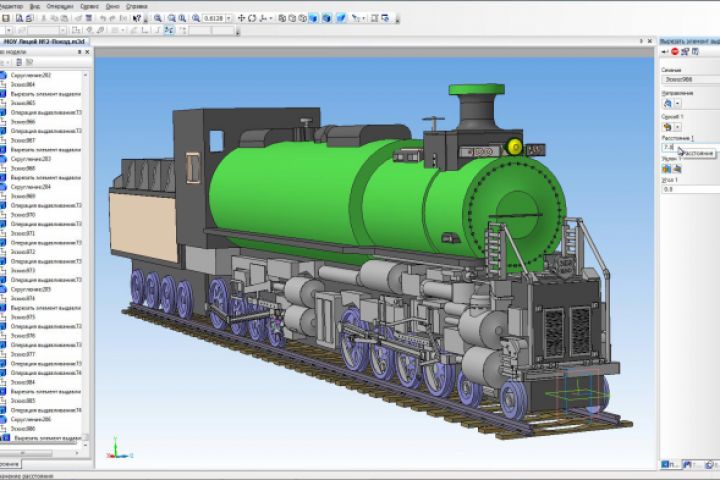This screenshot has width=720, height=480.
Task: Open the Вид menu
Action: (34, 6)
